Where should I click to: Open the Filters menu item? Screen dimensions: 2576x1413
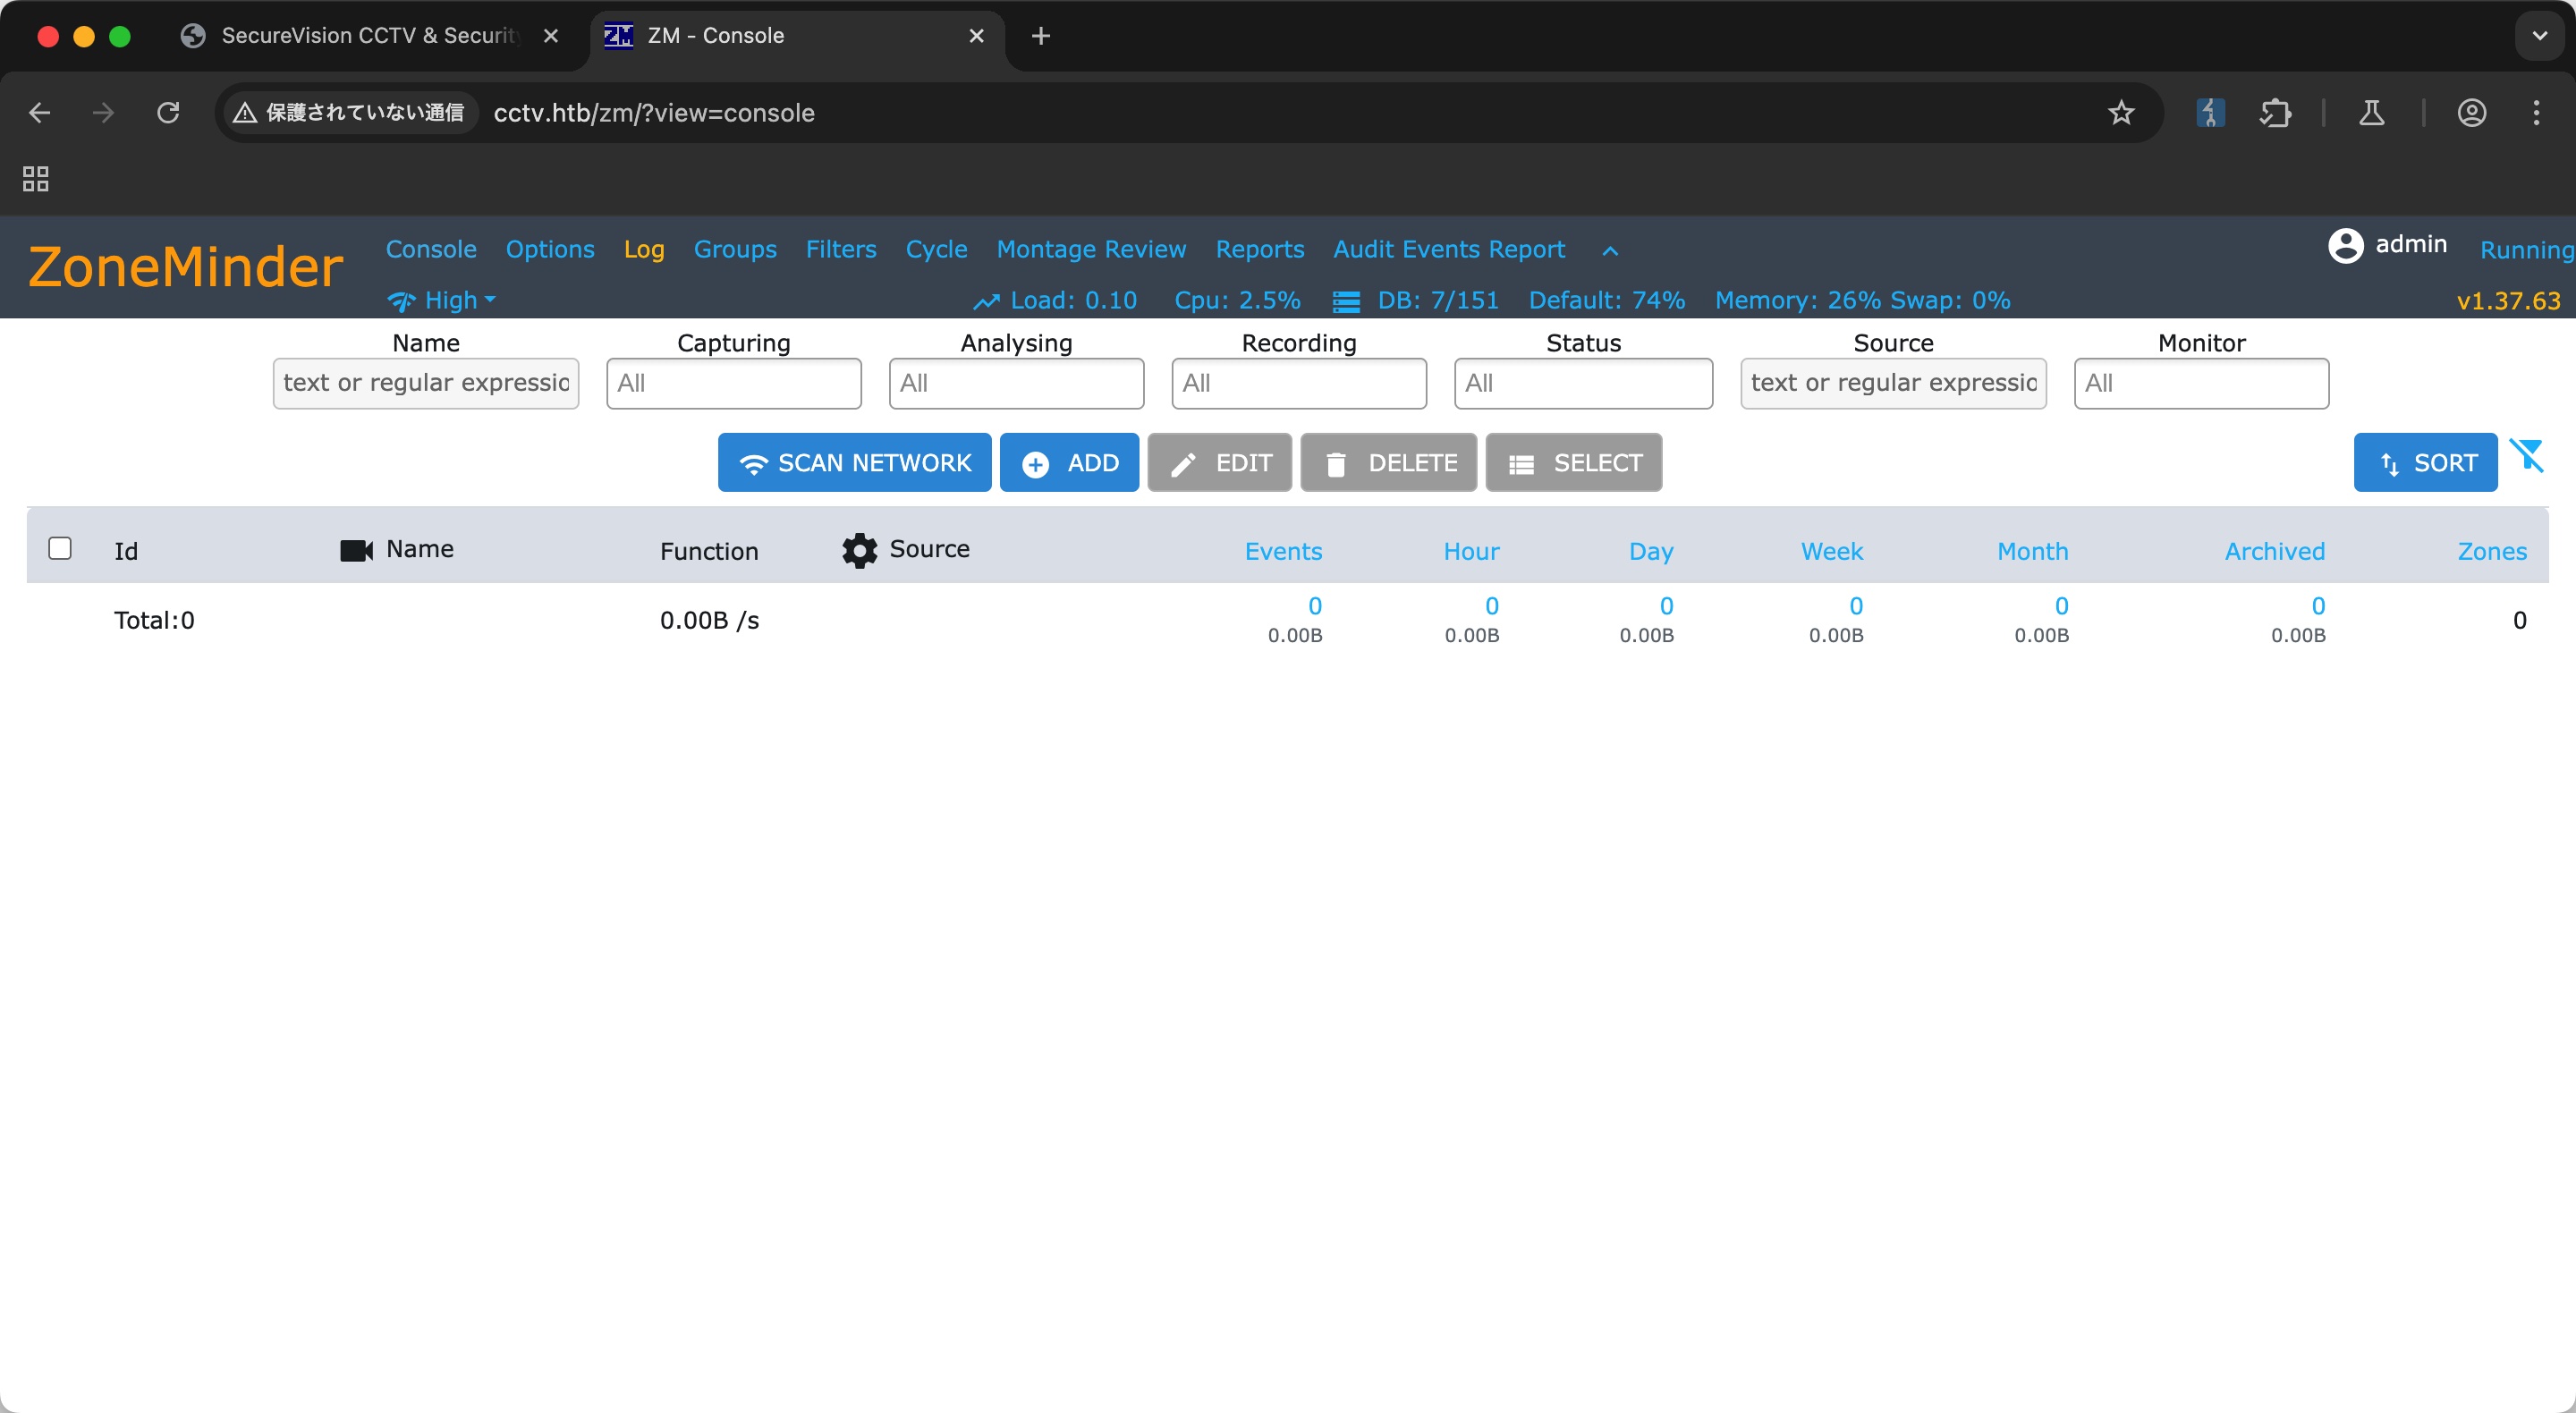point(841,249)
